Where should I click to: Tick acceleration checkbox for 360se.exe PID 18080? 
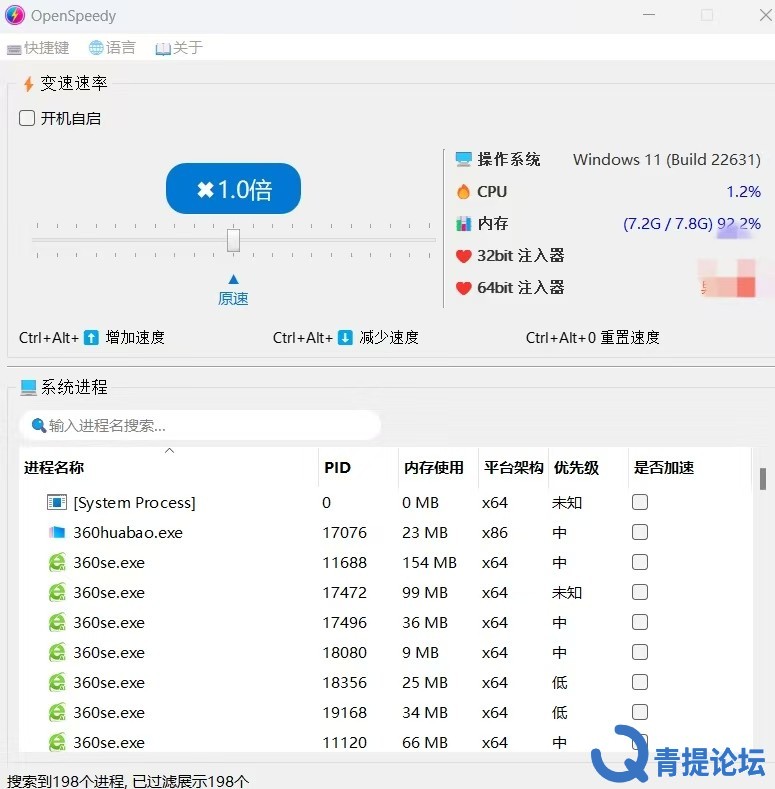[640, 652]
